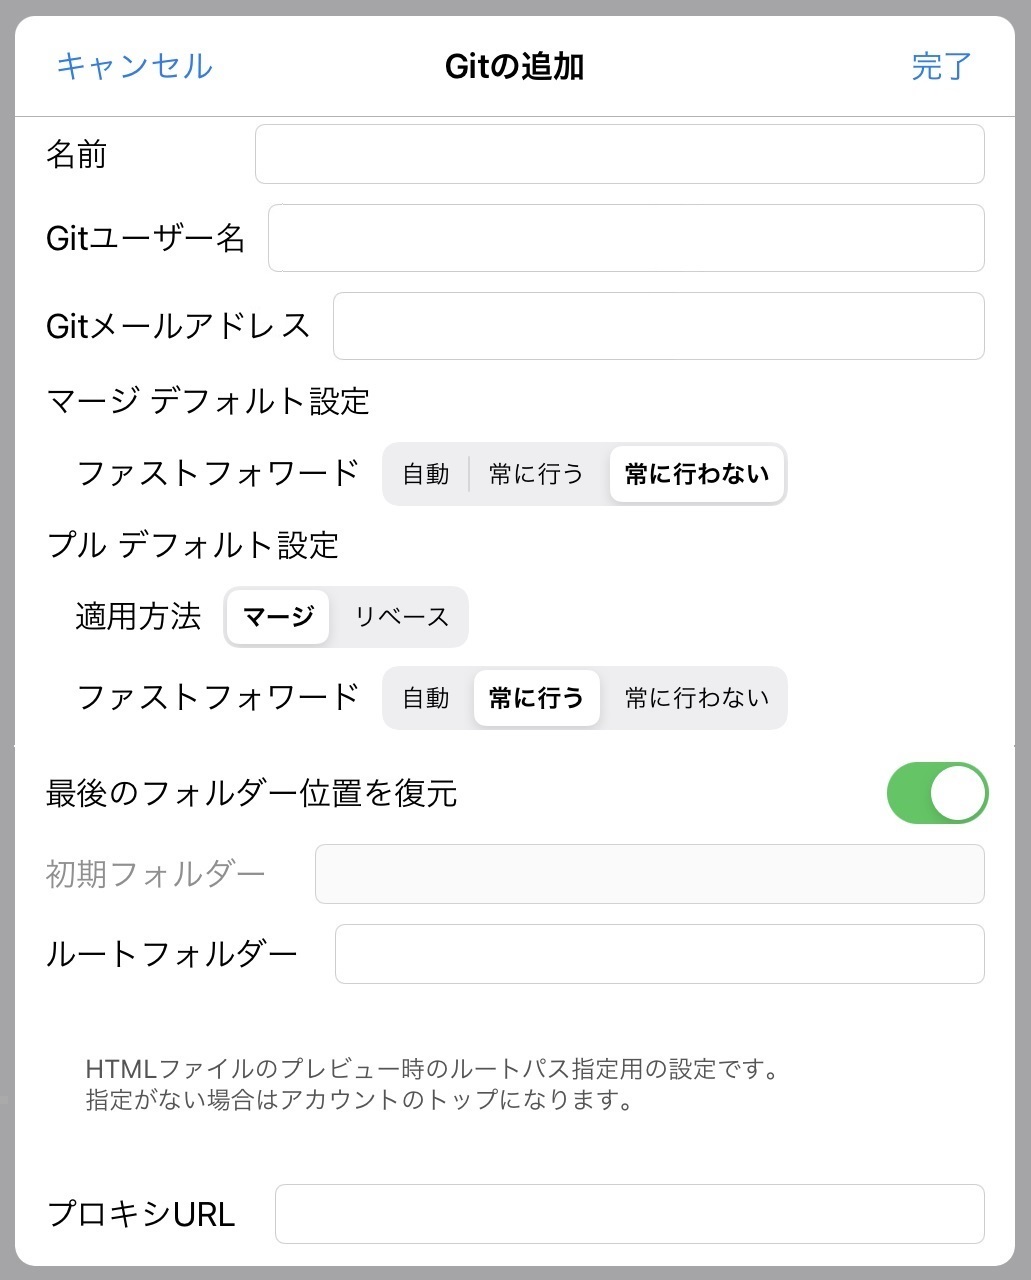
Task: Select 常に行う for merge fast-forward
Action: coord(536,474)
